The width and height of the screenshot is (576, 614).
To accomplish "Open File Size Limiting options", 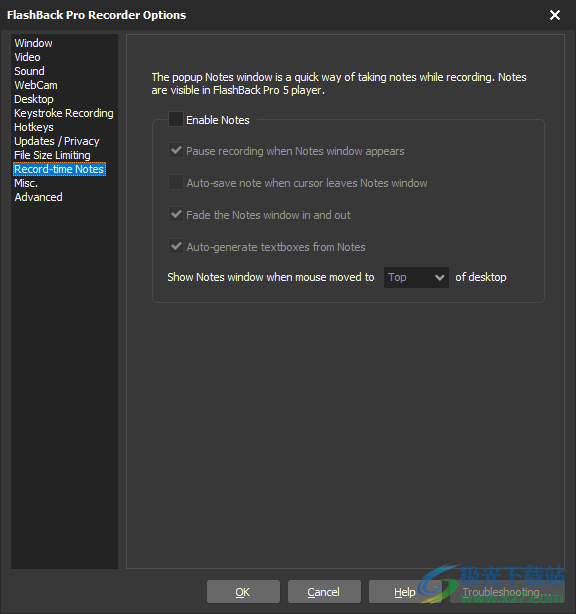I will click(52, 155).
